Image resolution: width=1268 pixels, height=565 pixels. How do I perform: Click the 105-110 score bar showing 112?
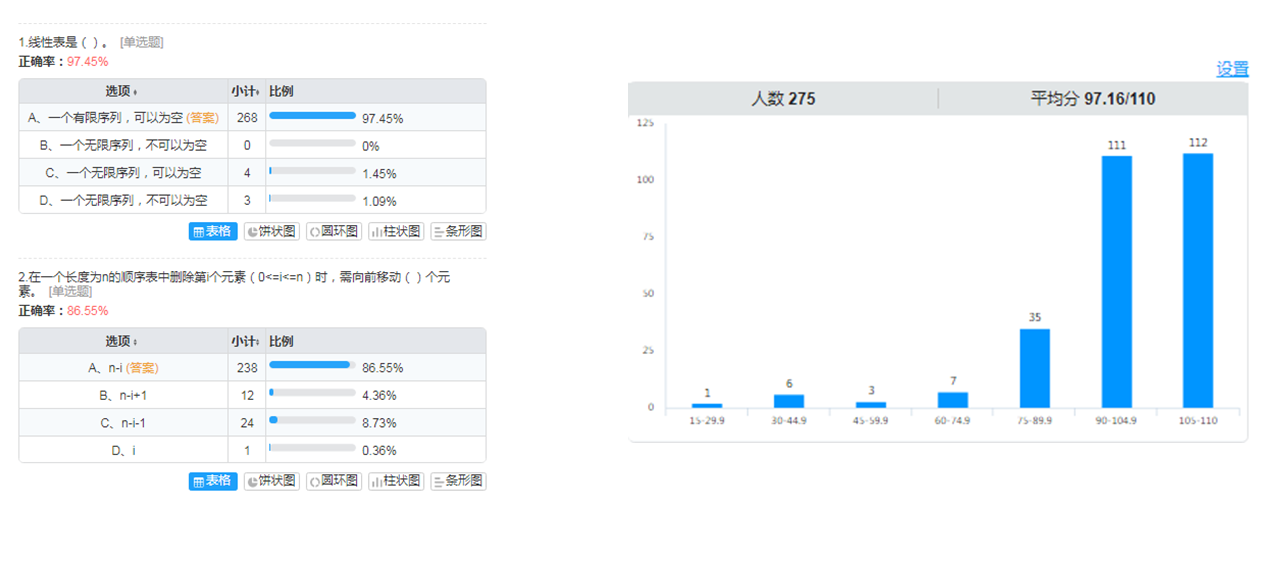tap(1197, 280)
